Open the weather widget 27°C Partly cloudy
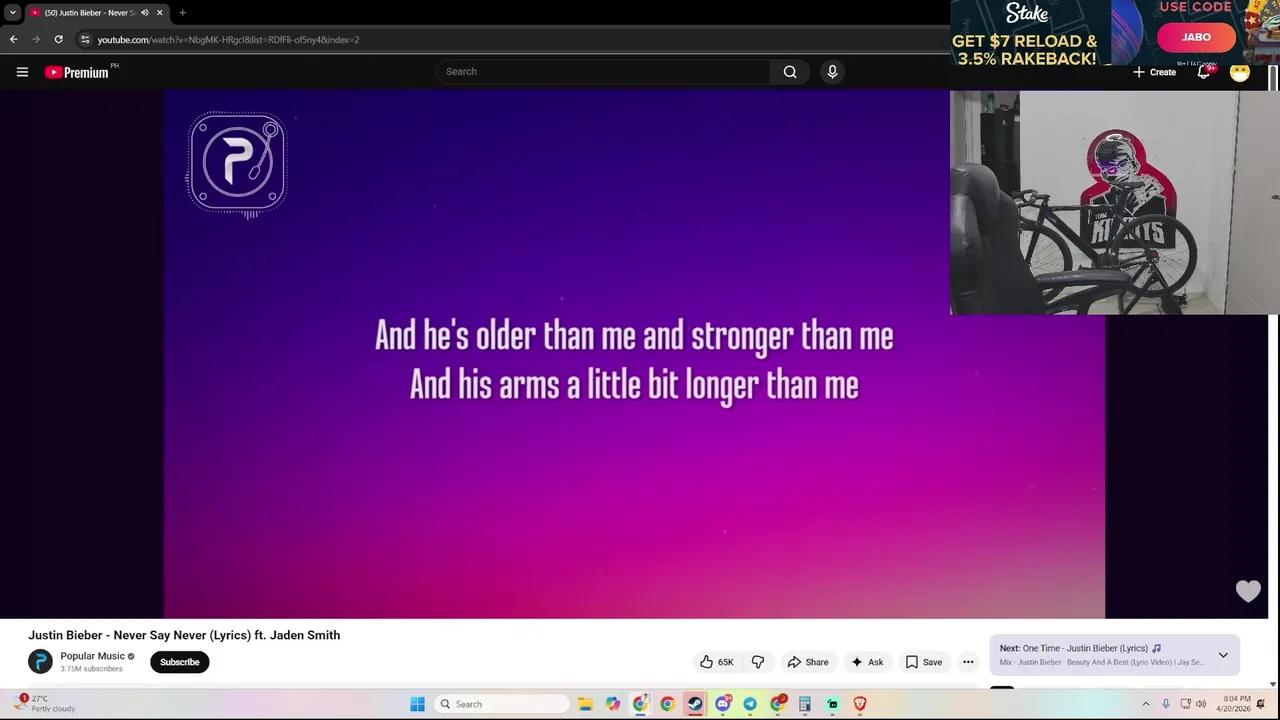The width and height of the screenshot is (1280, 720). (x=45, y=704)
